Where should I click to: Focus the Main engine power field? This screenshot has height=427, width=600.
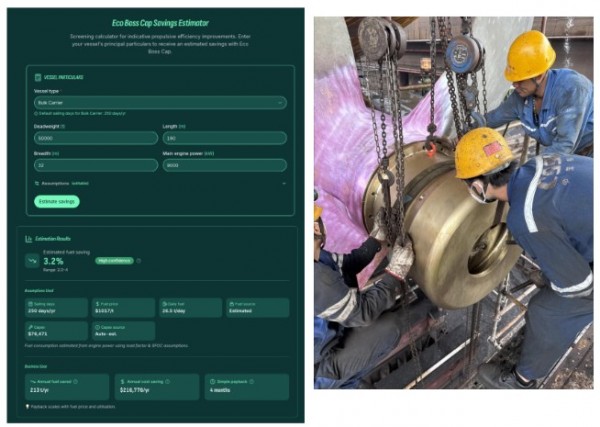click(224, 165)
